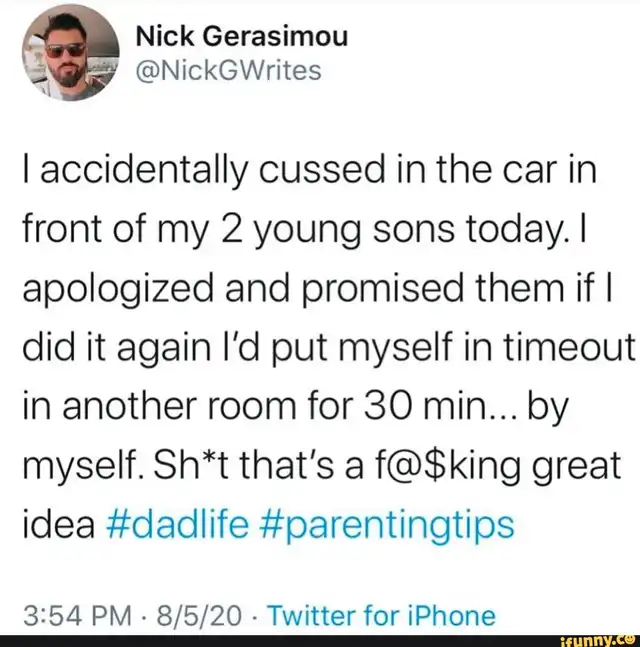Open Nick Gerasimou's profile picture
Viewport: 640px width, 647px height.
pos(71,53)
